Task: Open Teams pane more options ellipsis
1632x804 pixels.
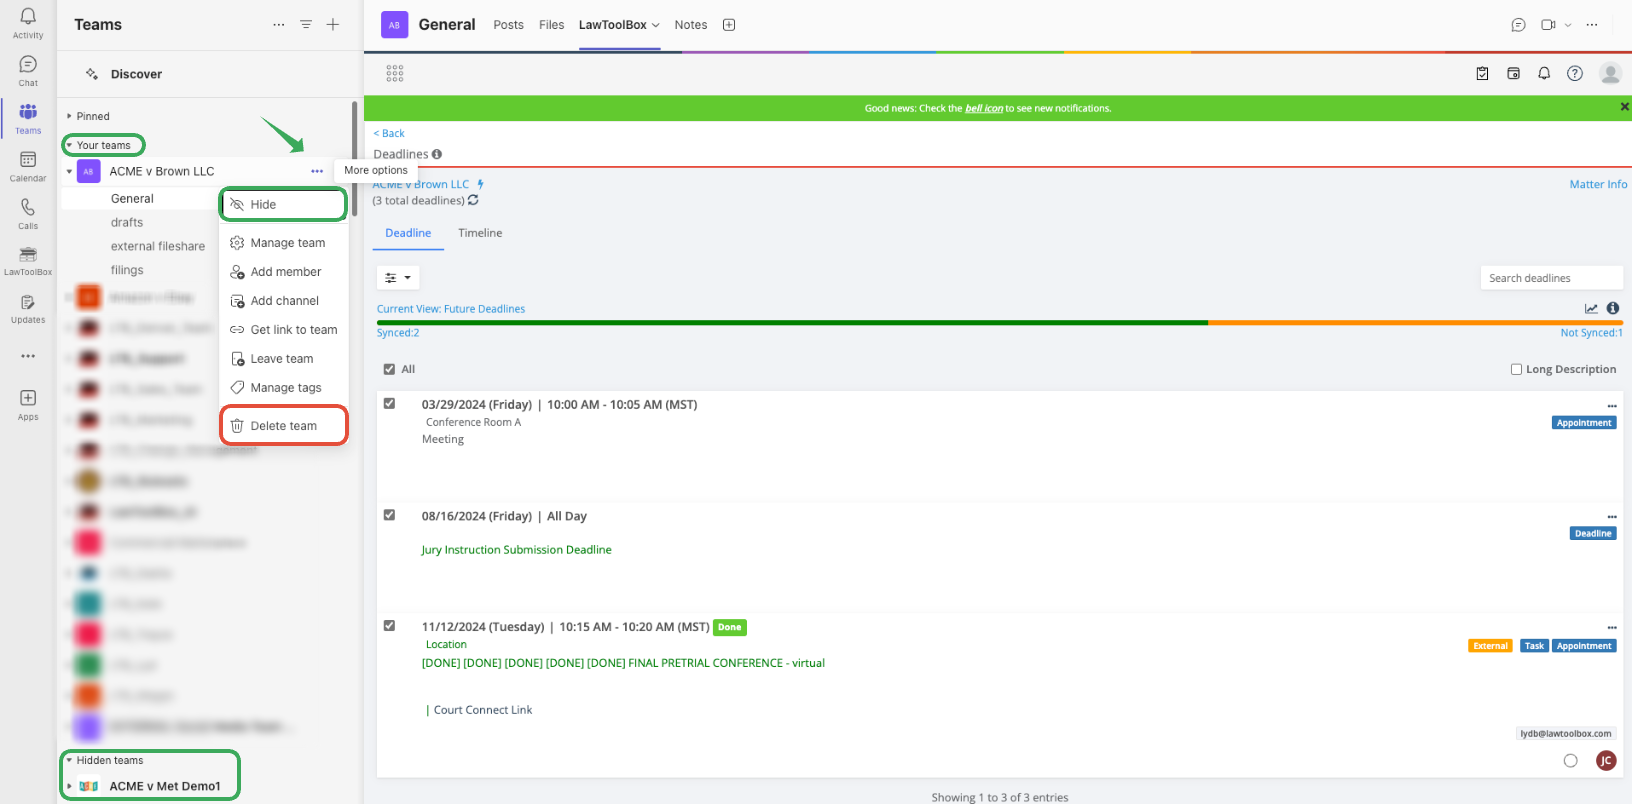Action: (x=279, y=25)
